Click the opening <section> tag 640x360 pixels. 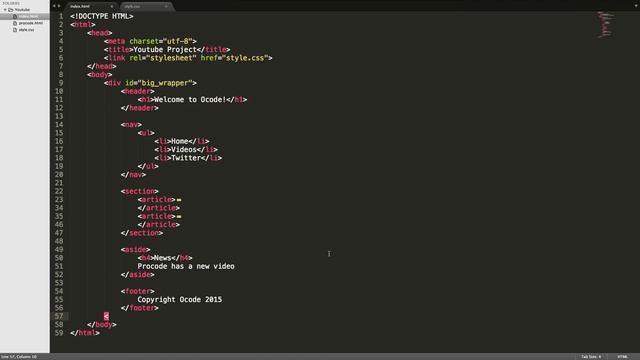[140, 191]
